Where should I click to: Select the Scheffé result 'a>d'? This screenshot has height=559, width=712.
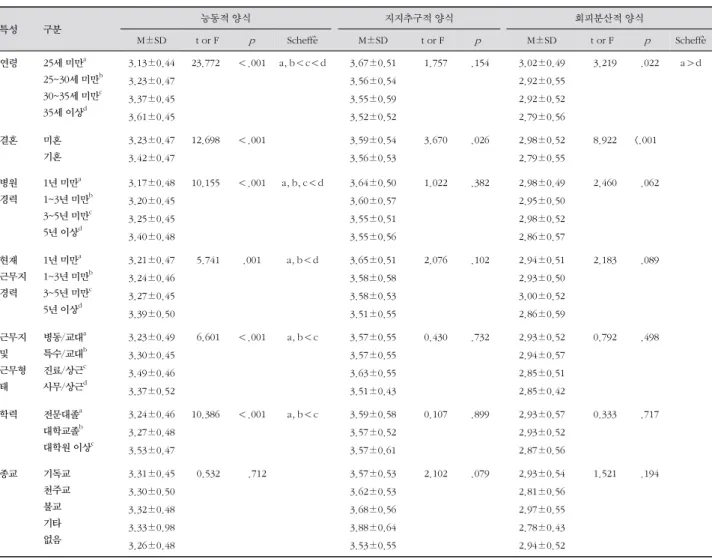point(691,63)
